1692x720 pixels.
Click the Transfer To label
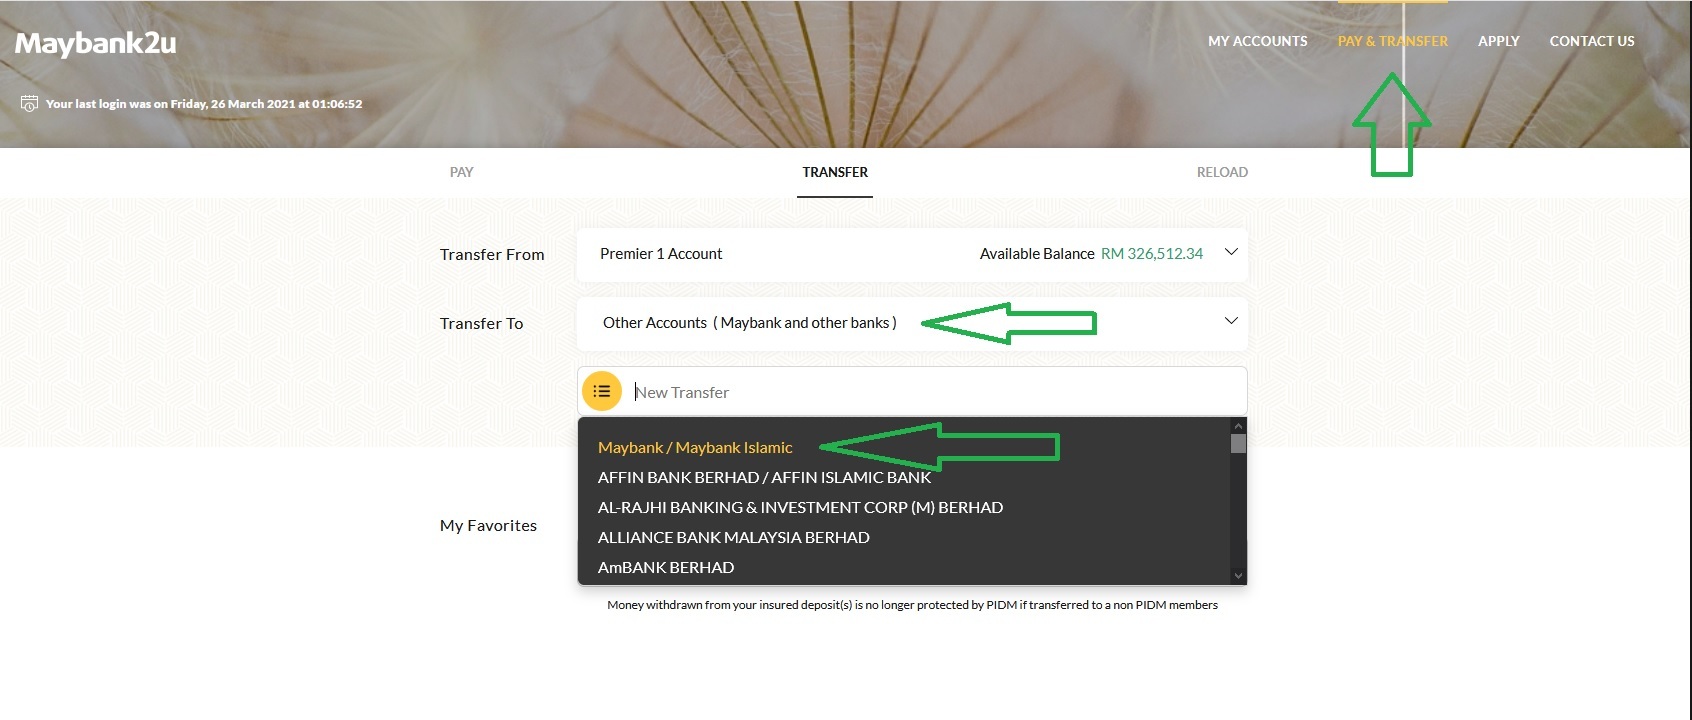(481, 324)
